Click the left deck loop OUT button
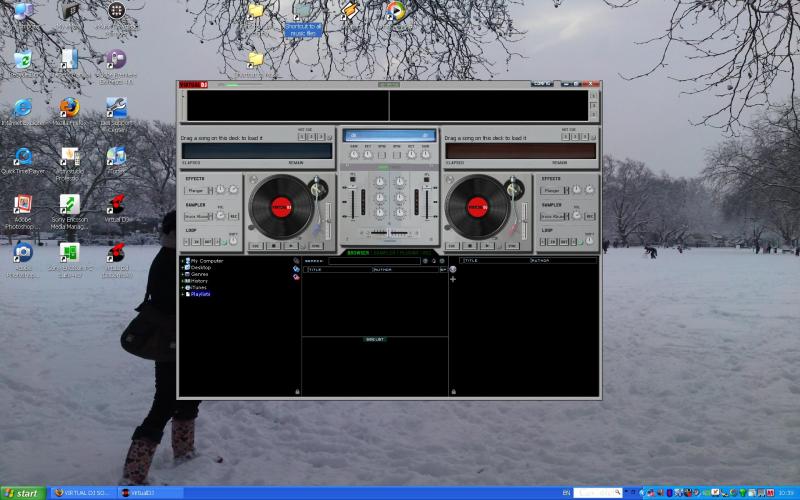Image resolution: width=800 pixels, height=500 pixels. click(x=209, y=242)
